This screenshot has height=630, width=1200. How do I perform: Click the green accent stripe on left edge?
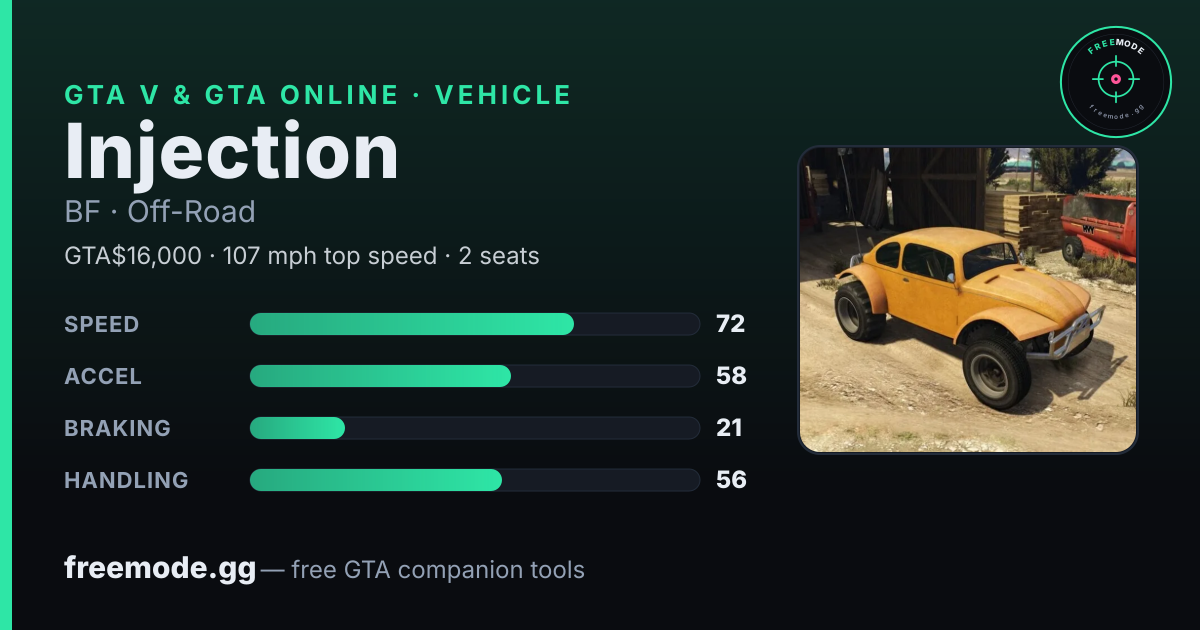(6, 315)
